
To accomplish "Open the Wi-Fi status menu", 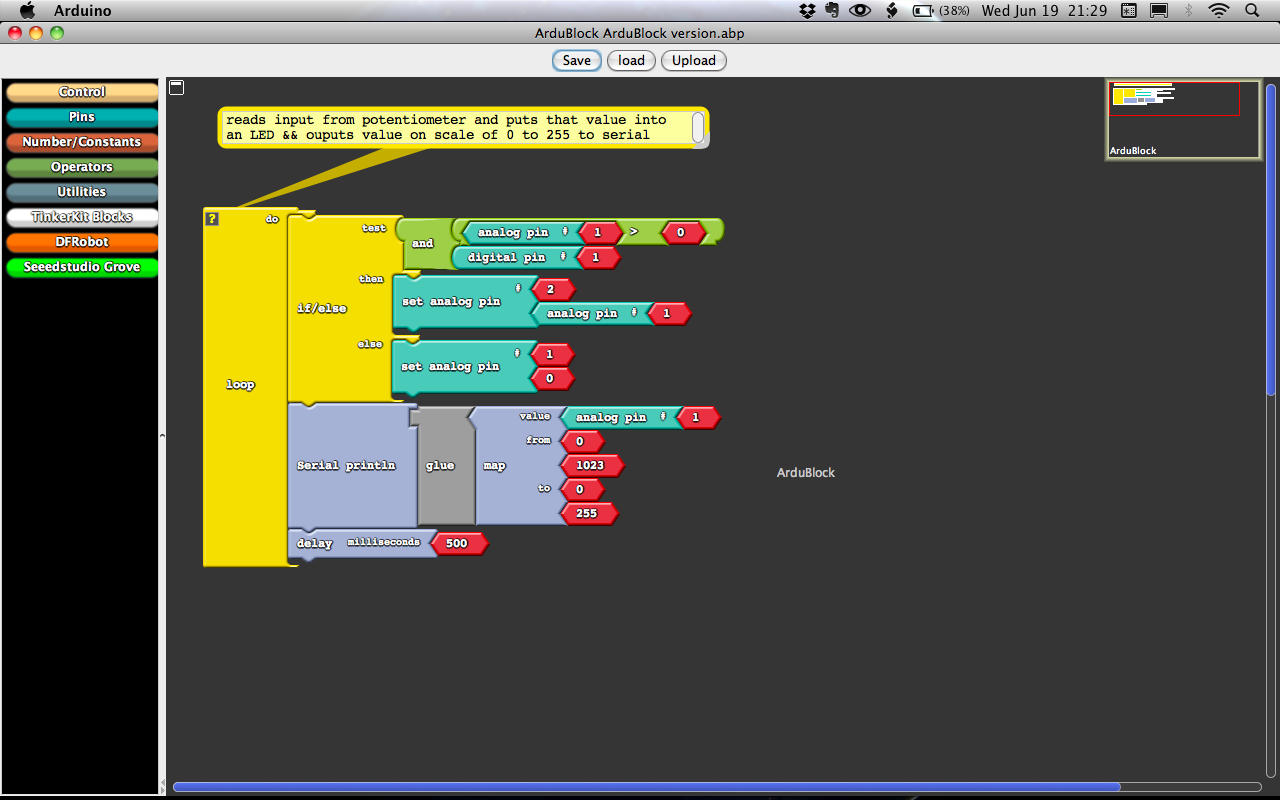I will 1218,10.
